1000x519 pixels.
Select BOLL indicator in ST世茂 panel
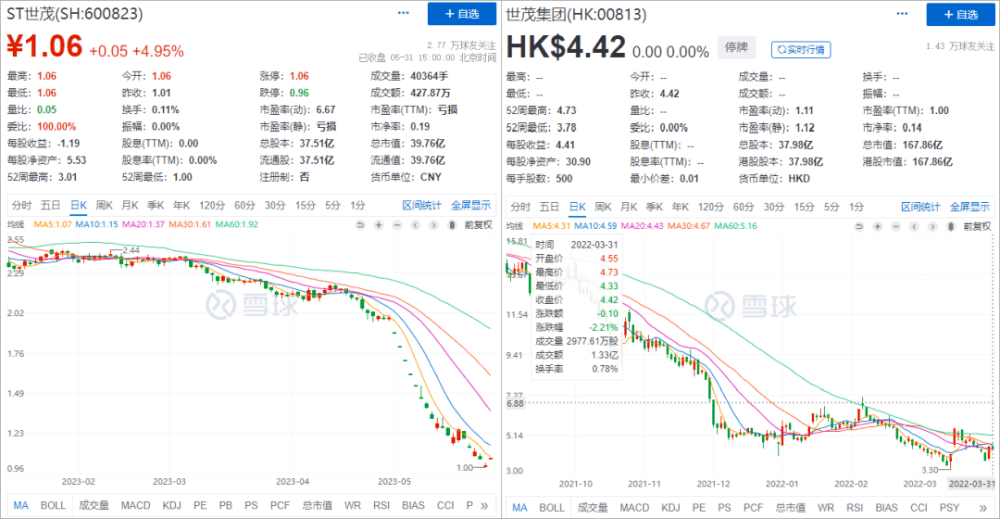(x=53, y=506)
